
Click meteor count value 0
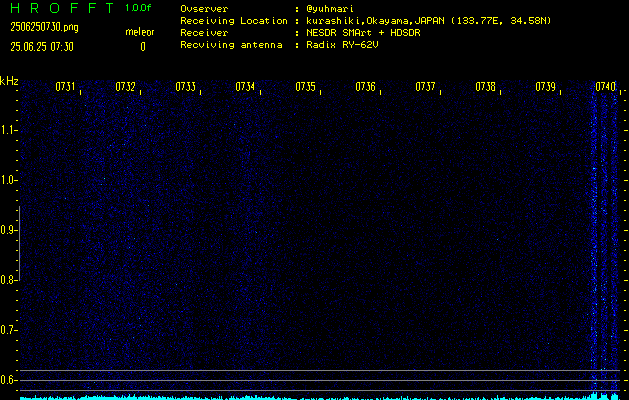pos(143,47)
